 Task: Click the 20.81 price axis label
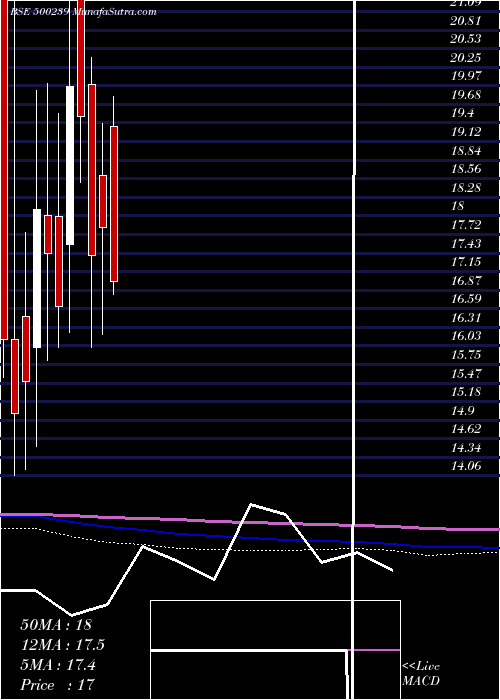[466, 21]
